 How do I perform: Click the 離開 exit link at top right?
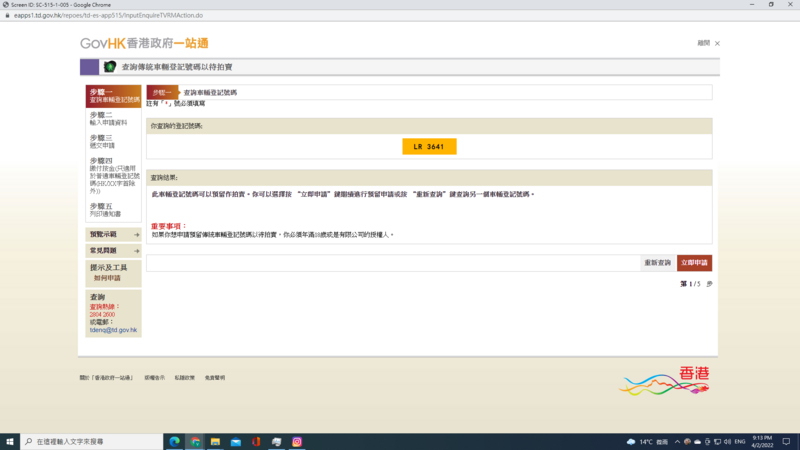708,43
